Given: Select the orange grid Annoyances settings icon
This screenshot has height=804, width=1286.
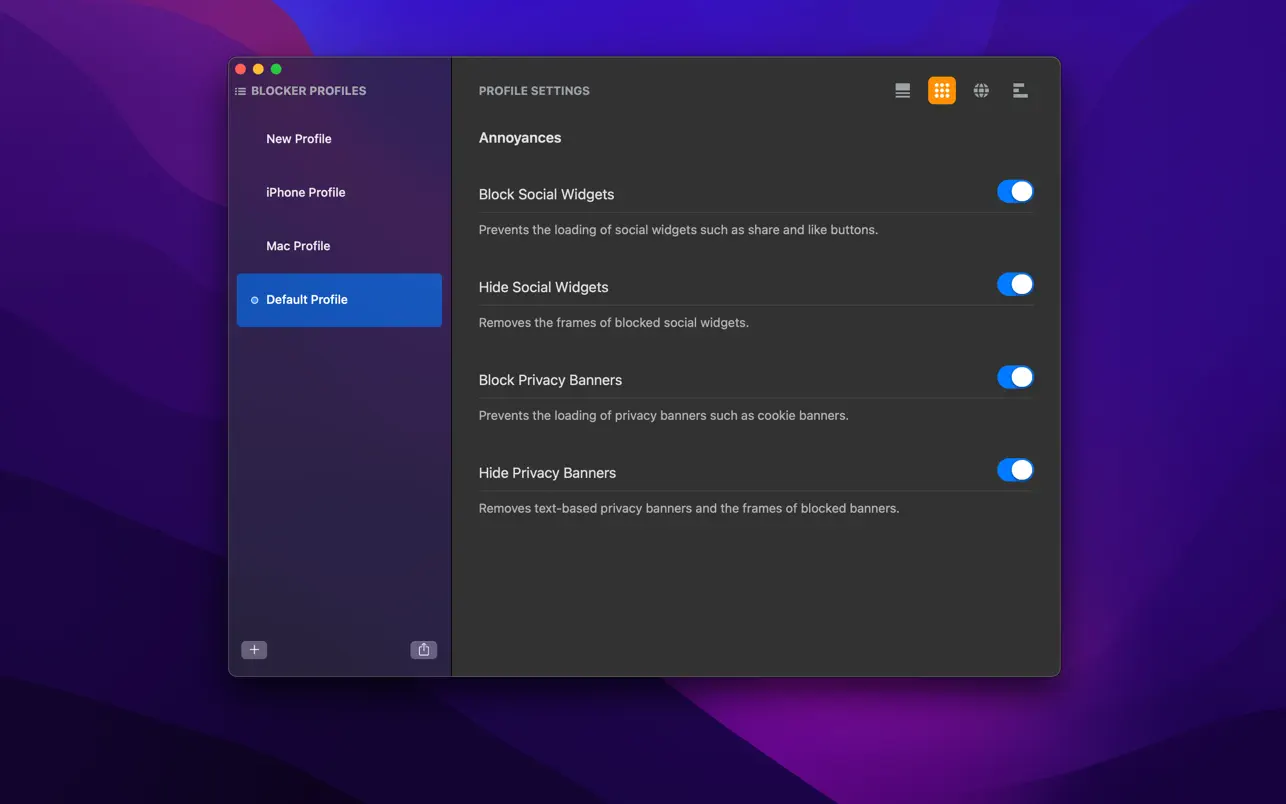Looking at the screenshot, I should pyautogui.click(x=941, y=91).
